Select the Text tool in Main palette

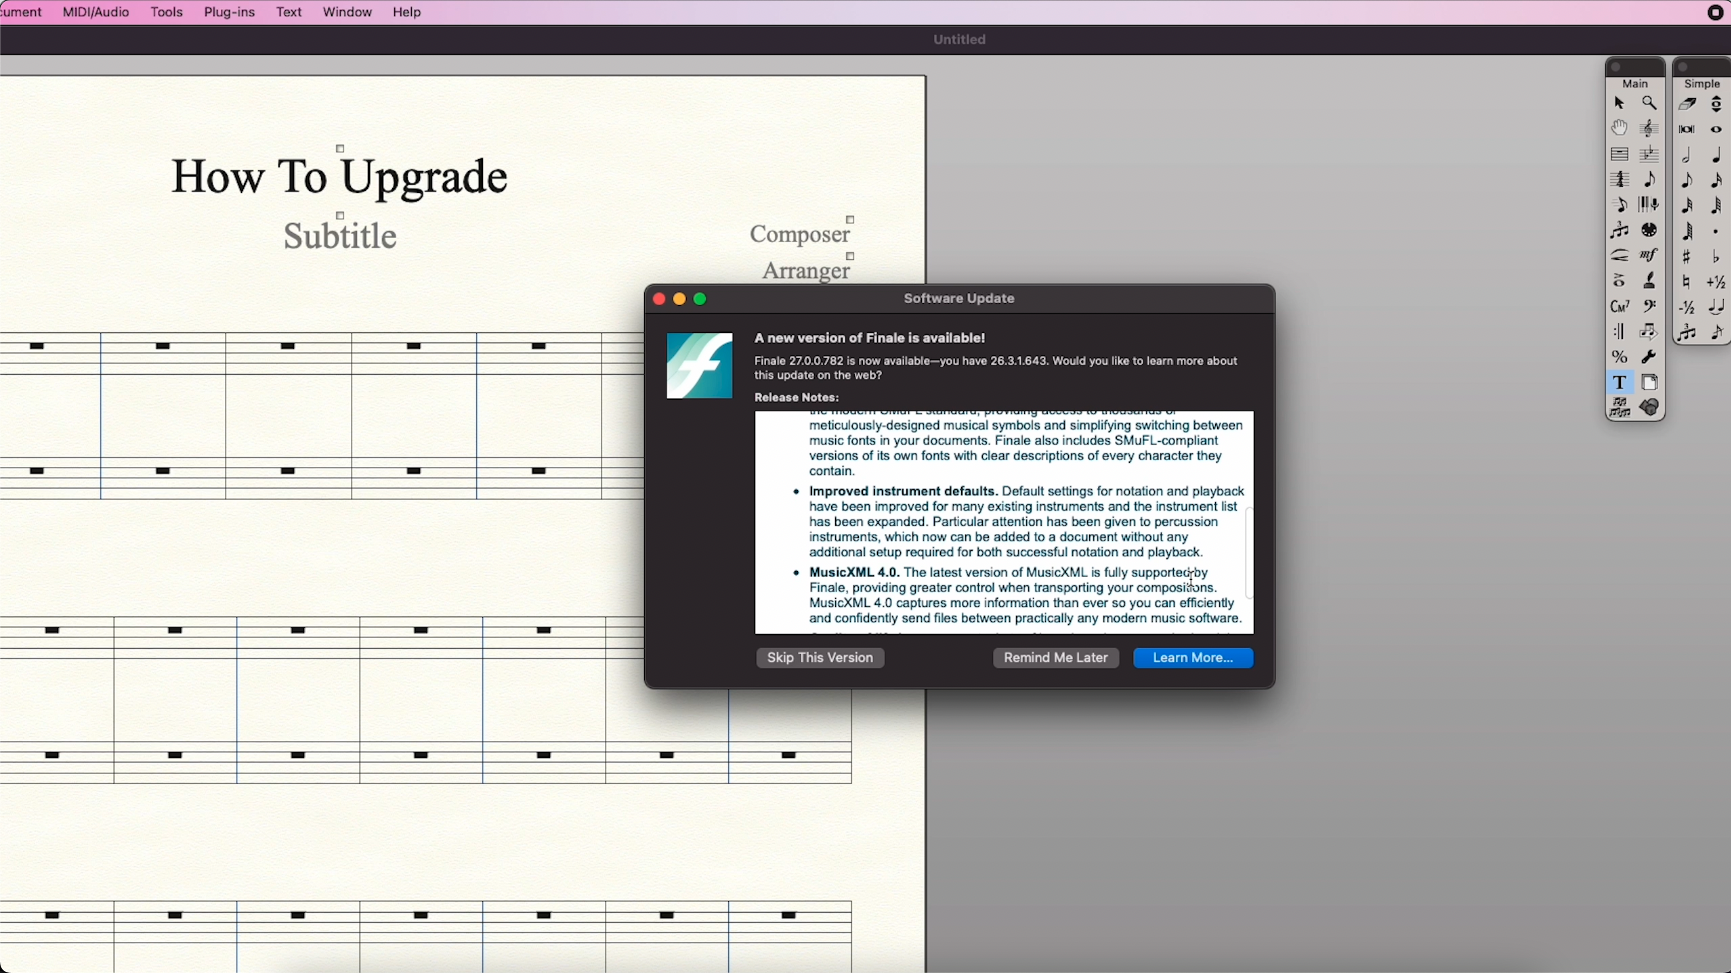coord(1619,383)
